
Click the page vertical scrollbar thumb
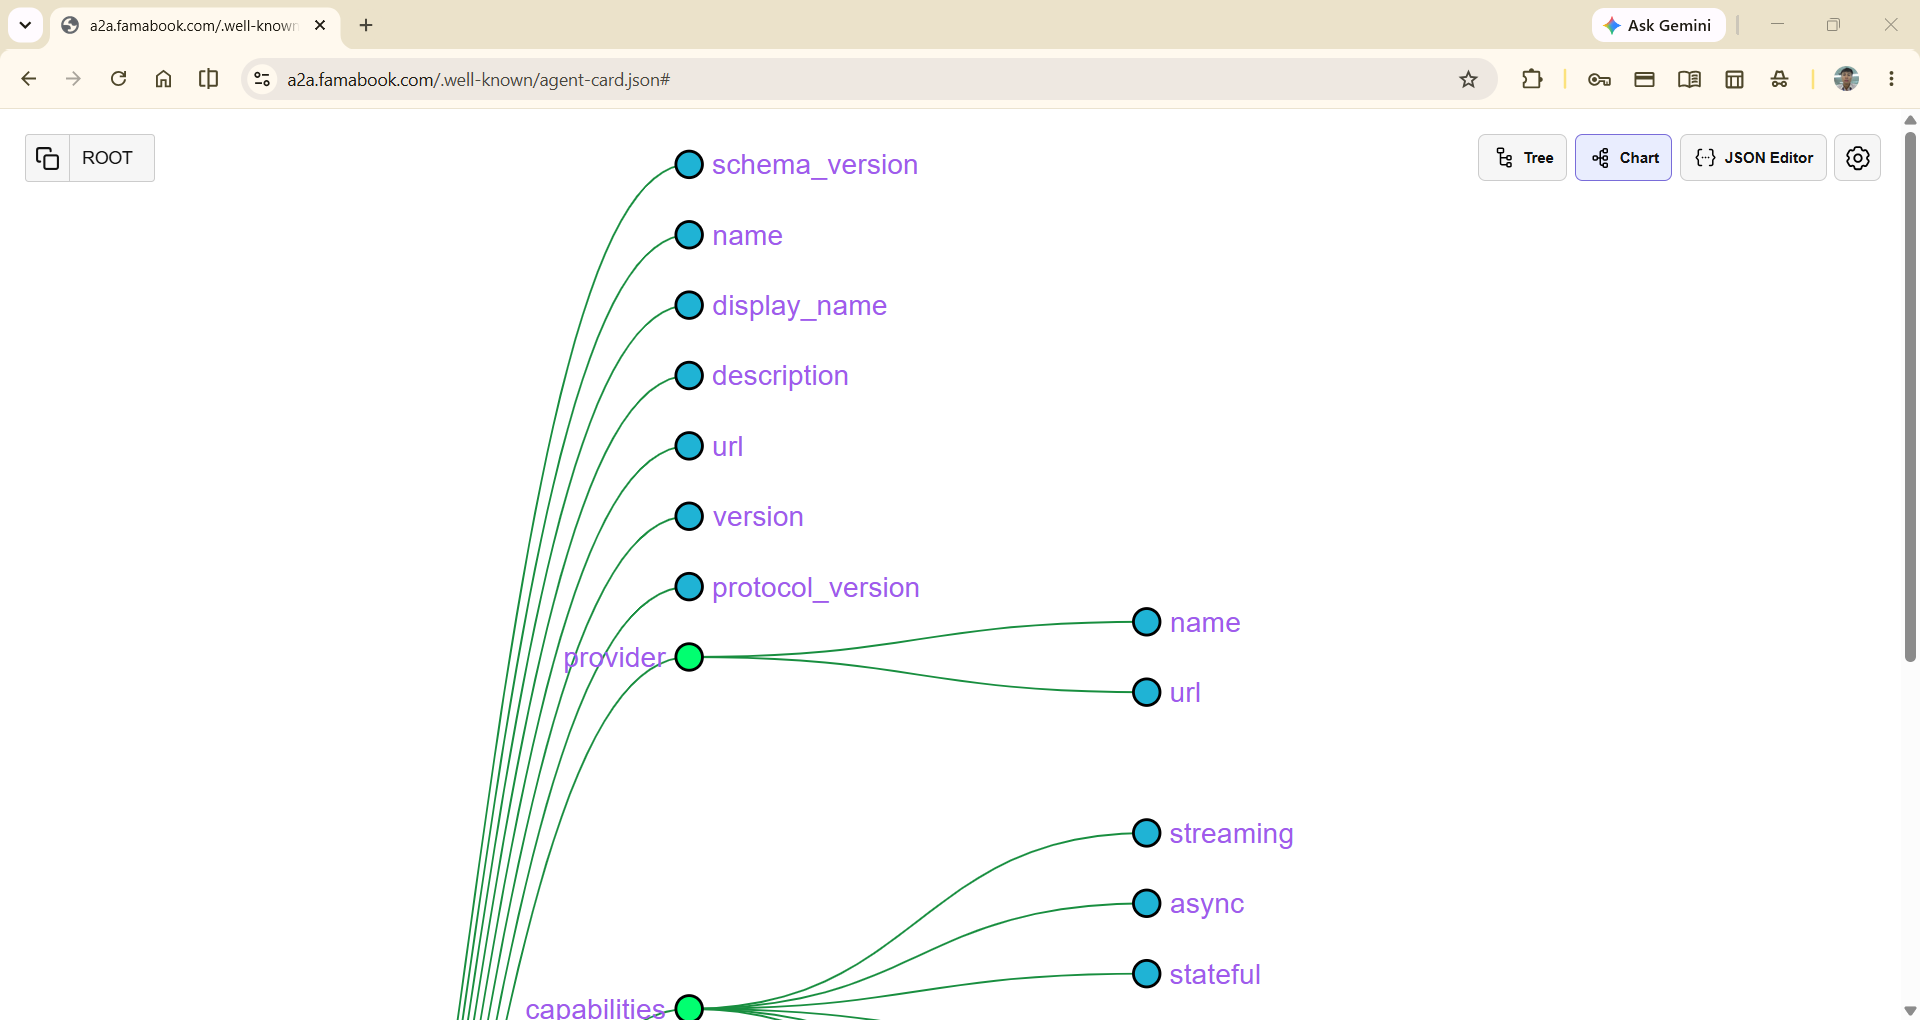(1910, 396)
